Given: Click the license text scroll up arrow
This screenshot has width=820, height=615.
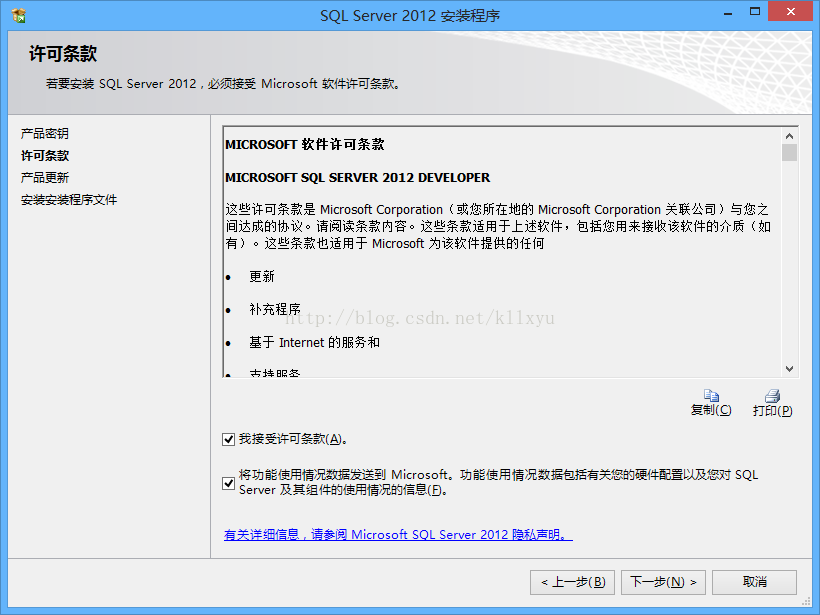Looking at the screenshot, I should [x=789, y=136].
